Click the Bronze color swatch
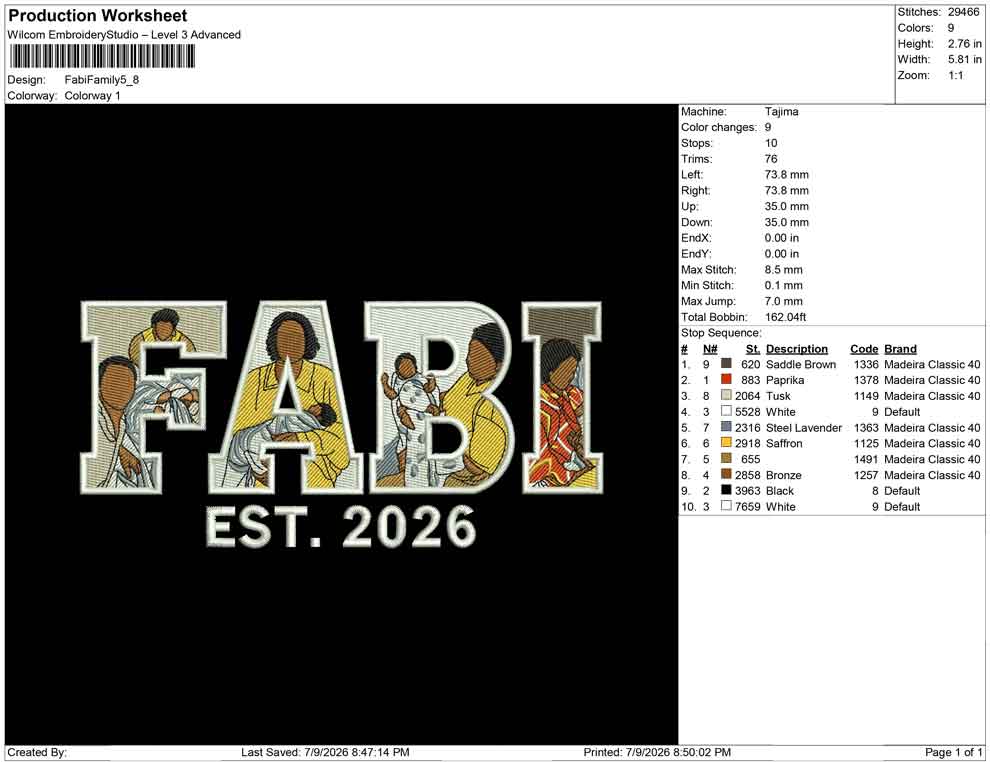The width and height of the screenshot is (990, 762). pyautogui.click(x=726, y=474)
